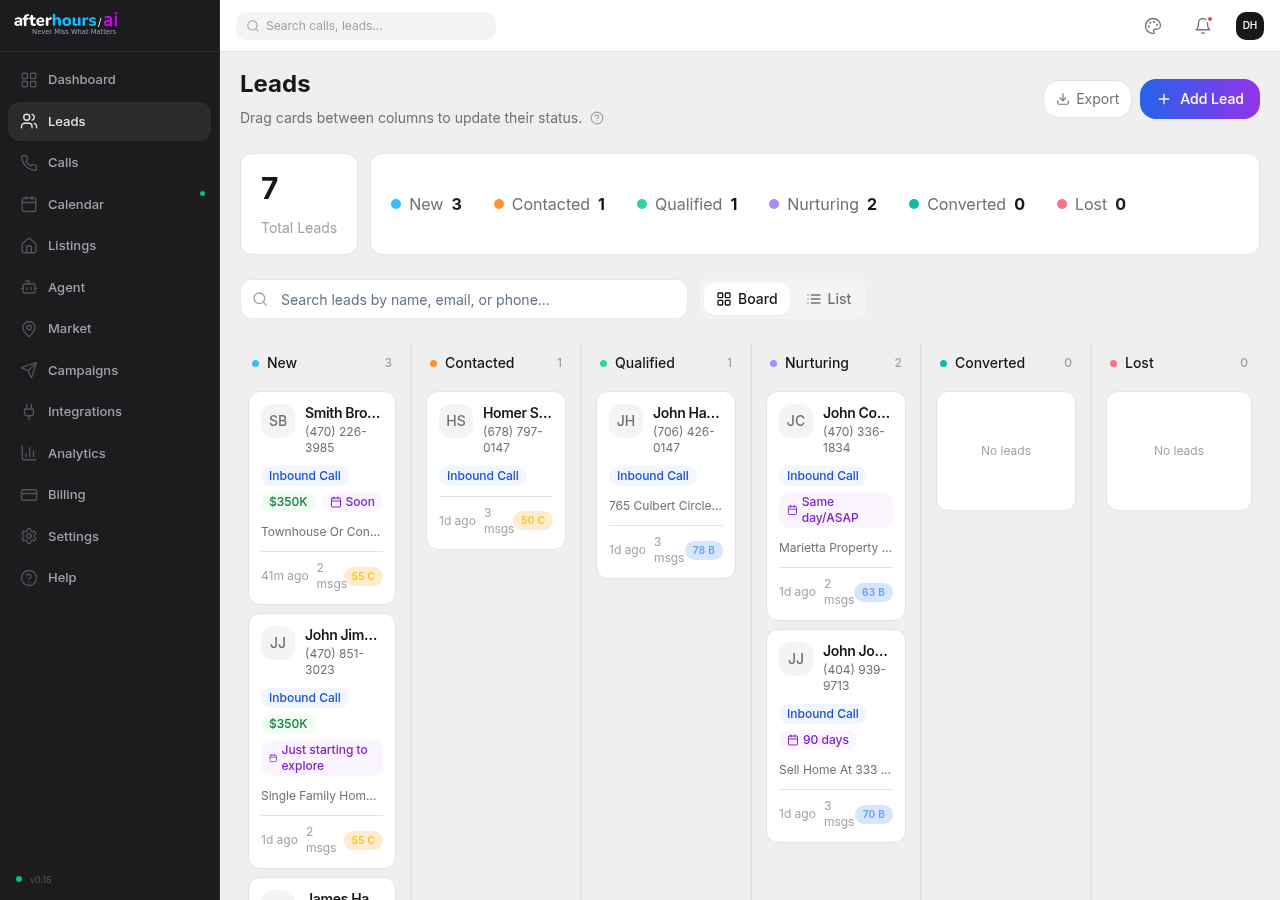Click the Export button

[x=1087, y=99]
